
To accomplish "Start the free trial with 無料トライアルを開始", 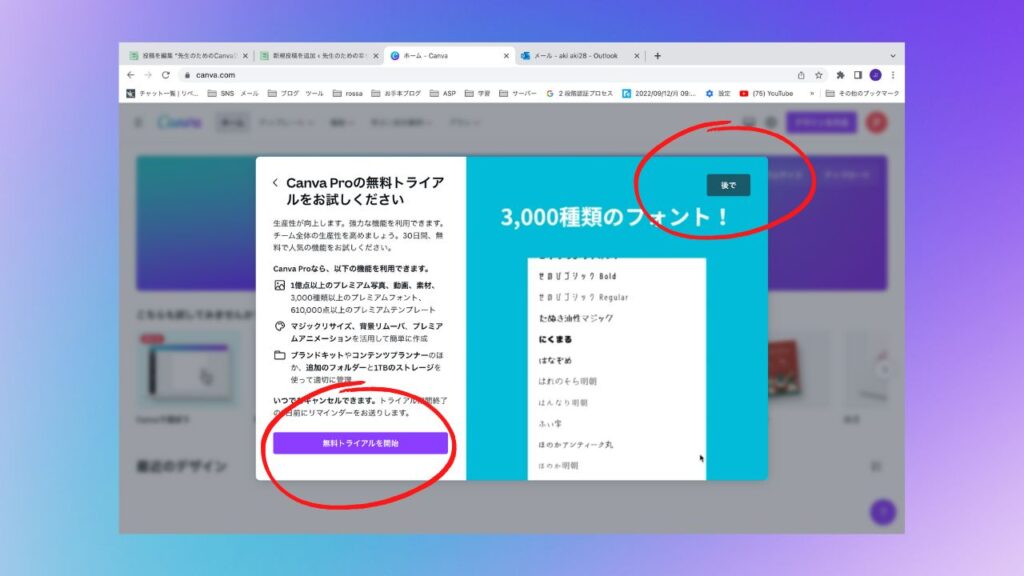I will point(360,443).
